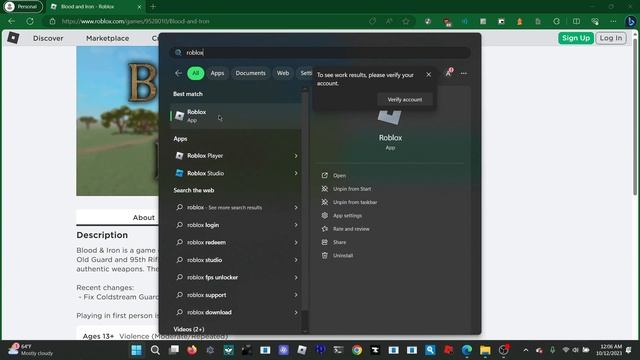Expand the 'roblox support' suggestion arrow

[x=296, y=295]
